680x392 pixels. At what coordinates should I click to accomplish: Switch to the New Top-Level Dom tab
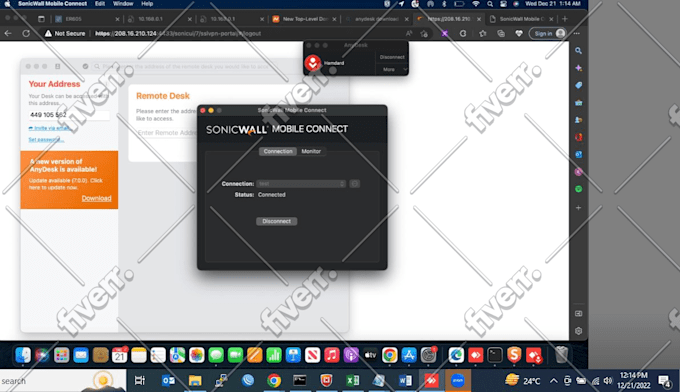click(305, 19)
